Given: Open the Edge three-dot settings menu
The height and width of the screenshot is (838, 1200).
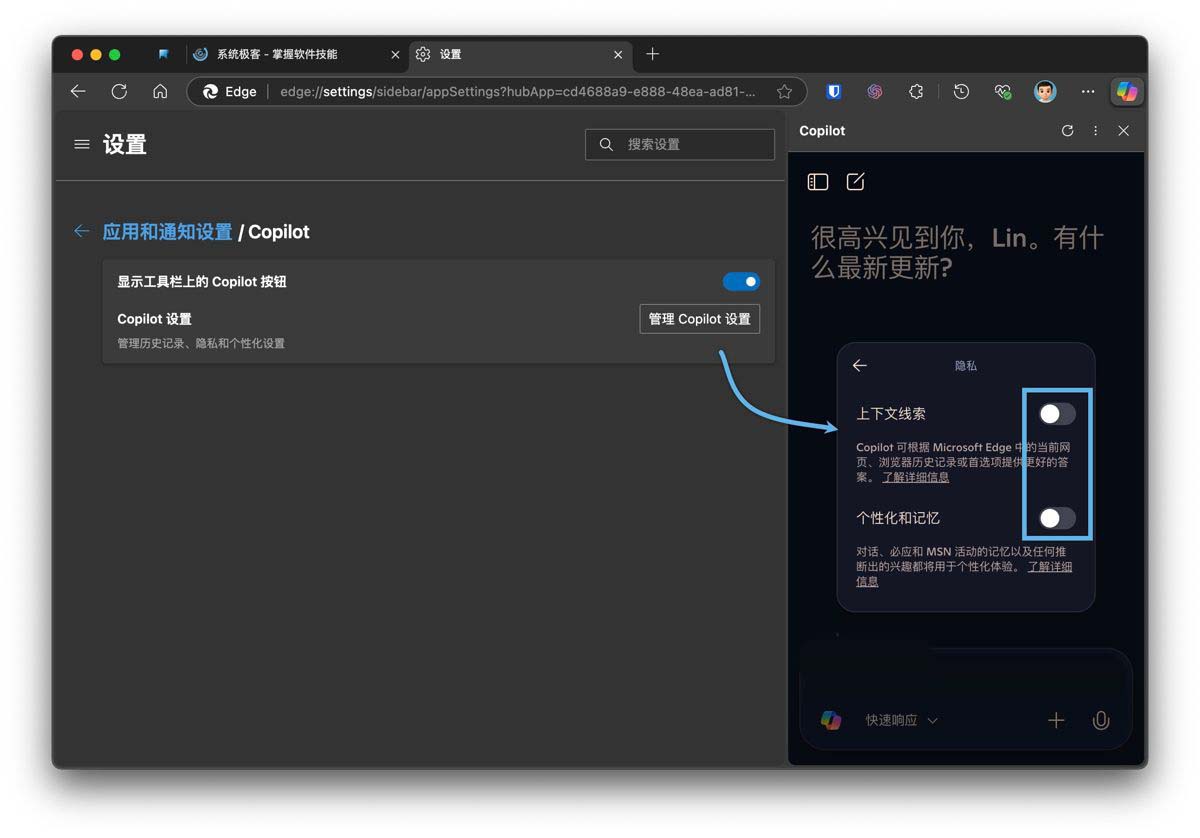Looking at the screenshot, I should [1088, 91].
